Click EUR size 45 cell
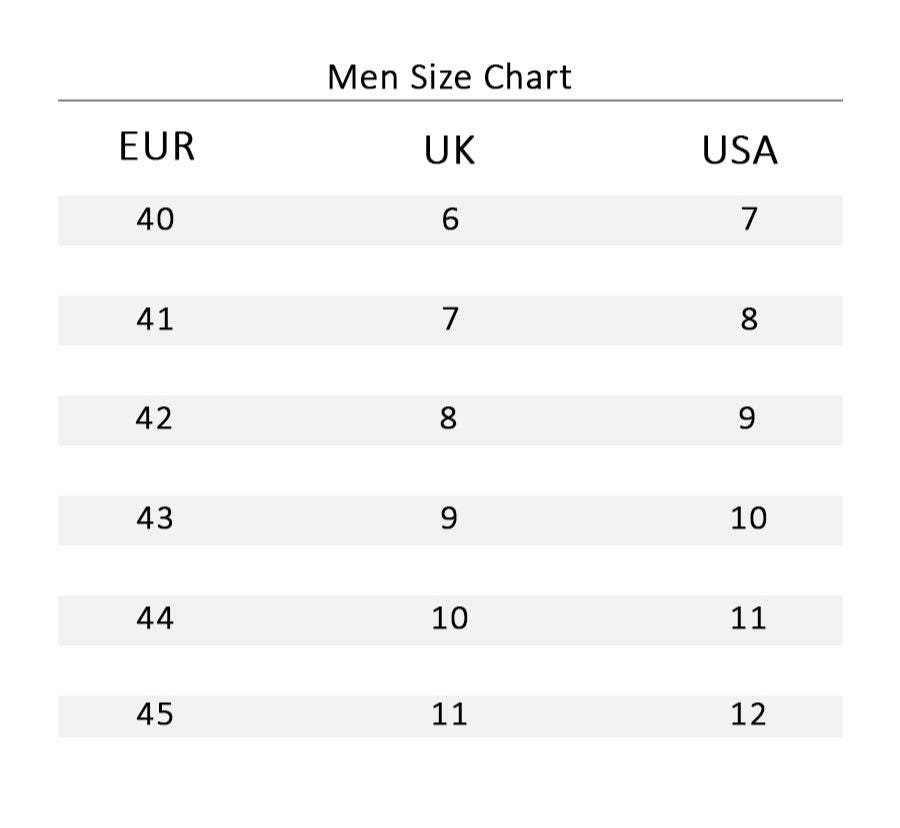 154,715
